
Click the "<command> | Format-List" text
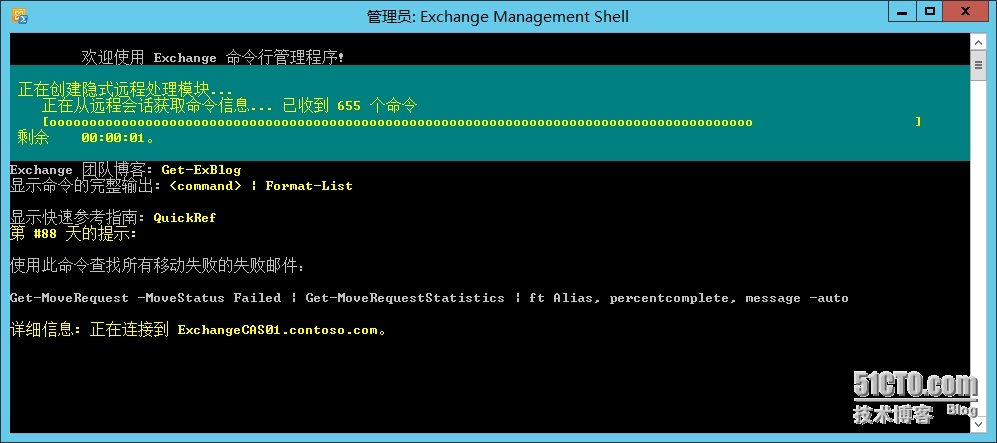[x=261, y=186]
